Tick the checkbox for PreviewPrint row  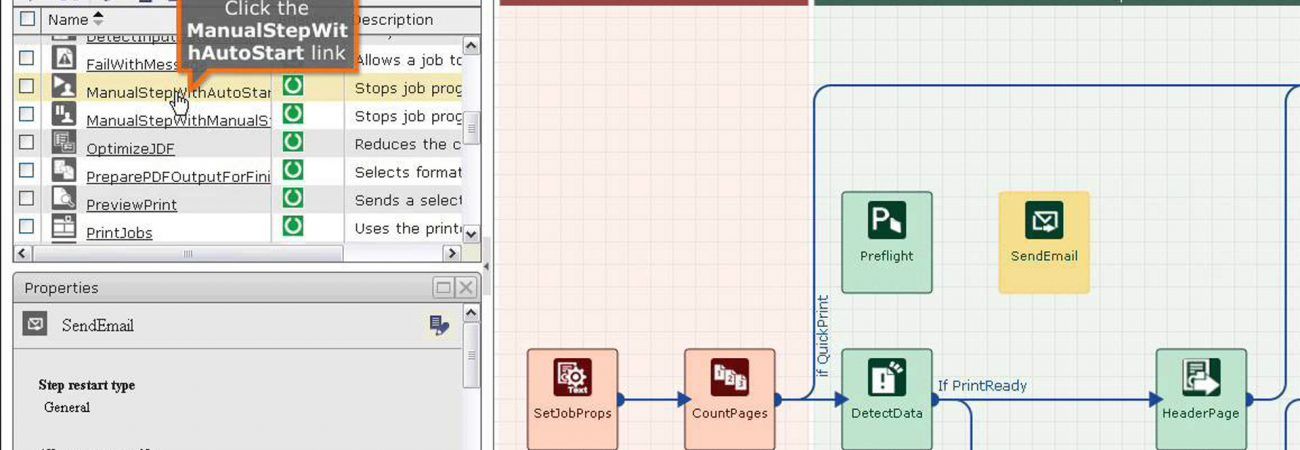point(27,198)
